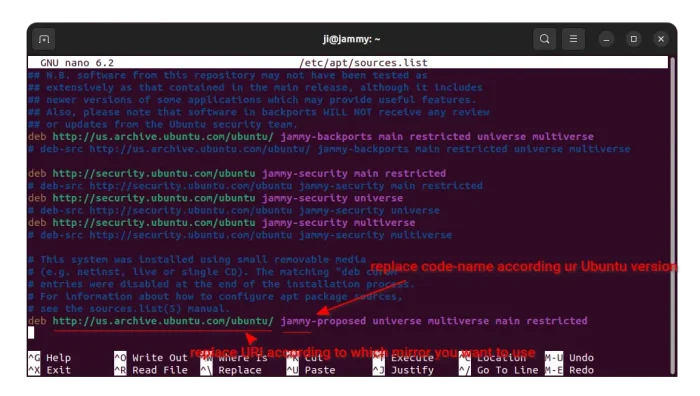Click the commented deb-src jammy-security multiverse line

point(240,235)
